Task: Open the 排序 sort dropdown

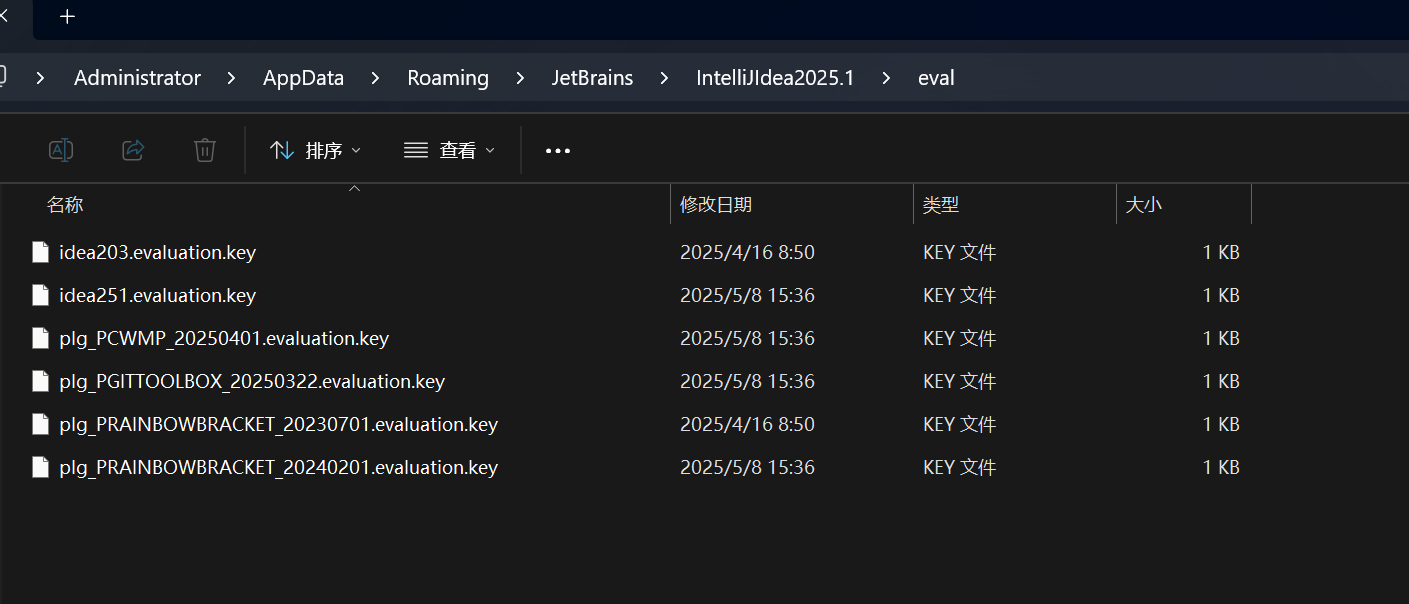Action: pos(315,150)
